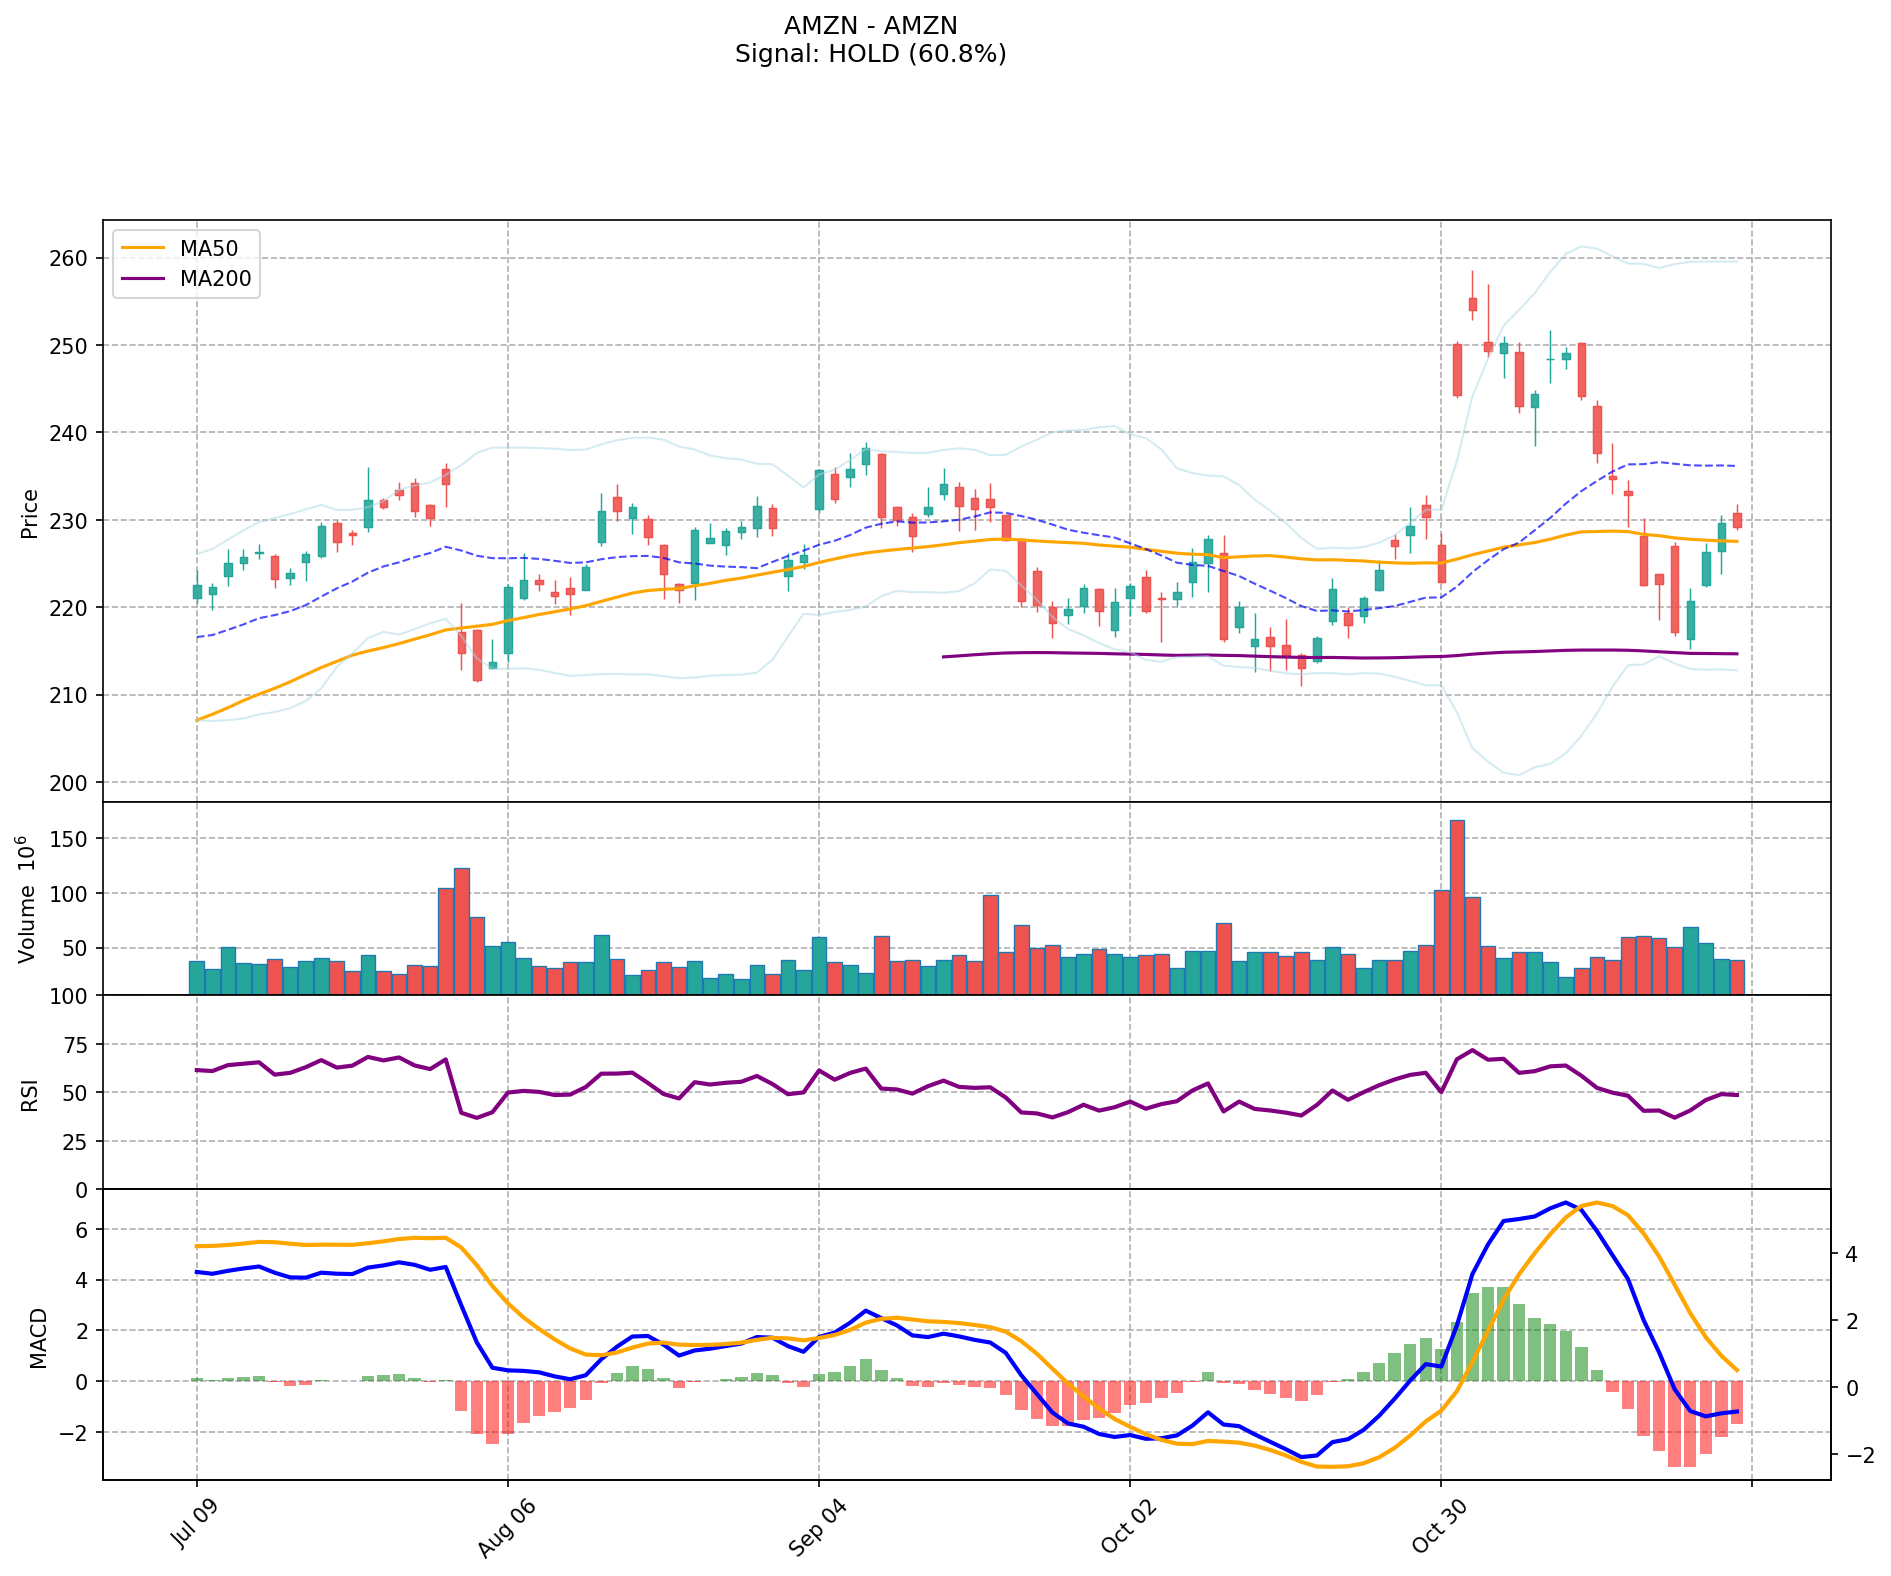Click the 260 price axis tick label
The image size is (1891, 1576).
tap(69, 258)
